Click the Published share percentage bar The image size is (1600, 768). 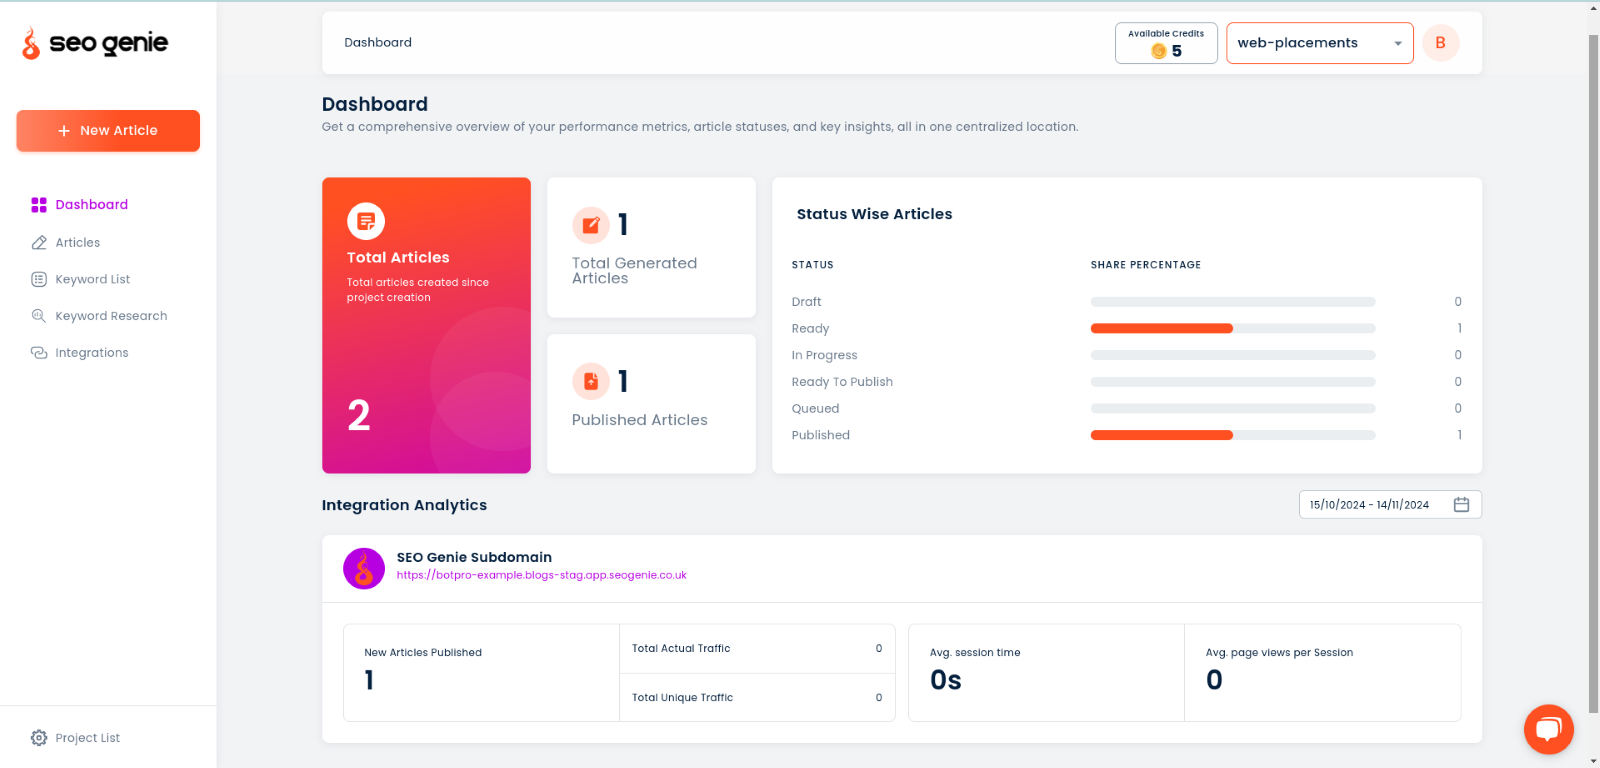click(x=1233, y=435)
